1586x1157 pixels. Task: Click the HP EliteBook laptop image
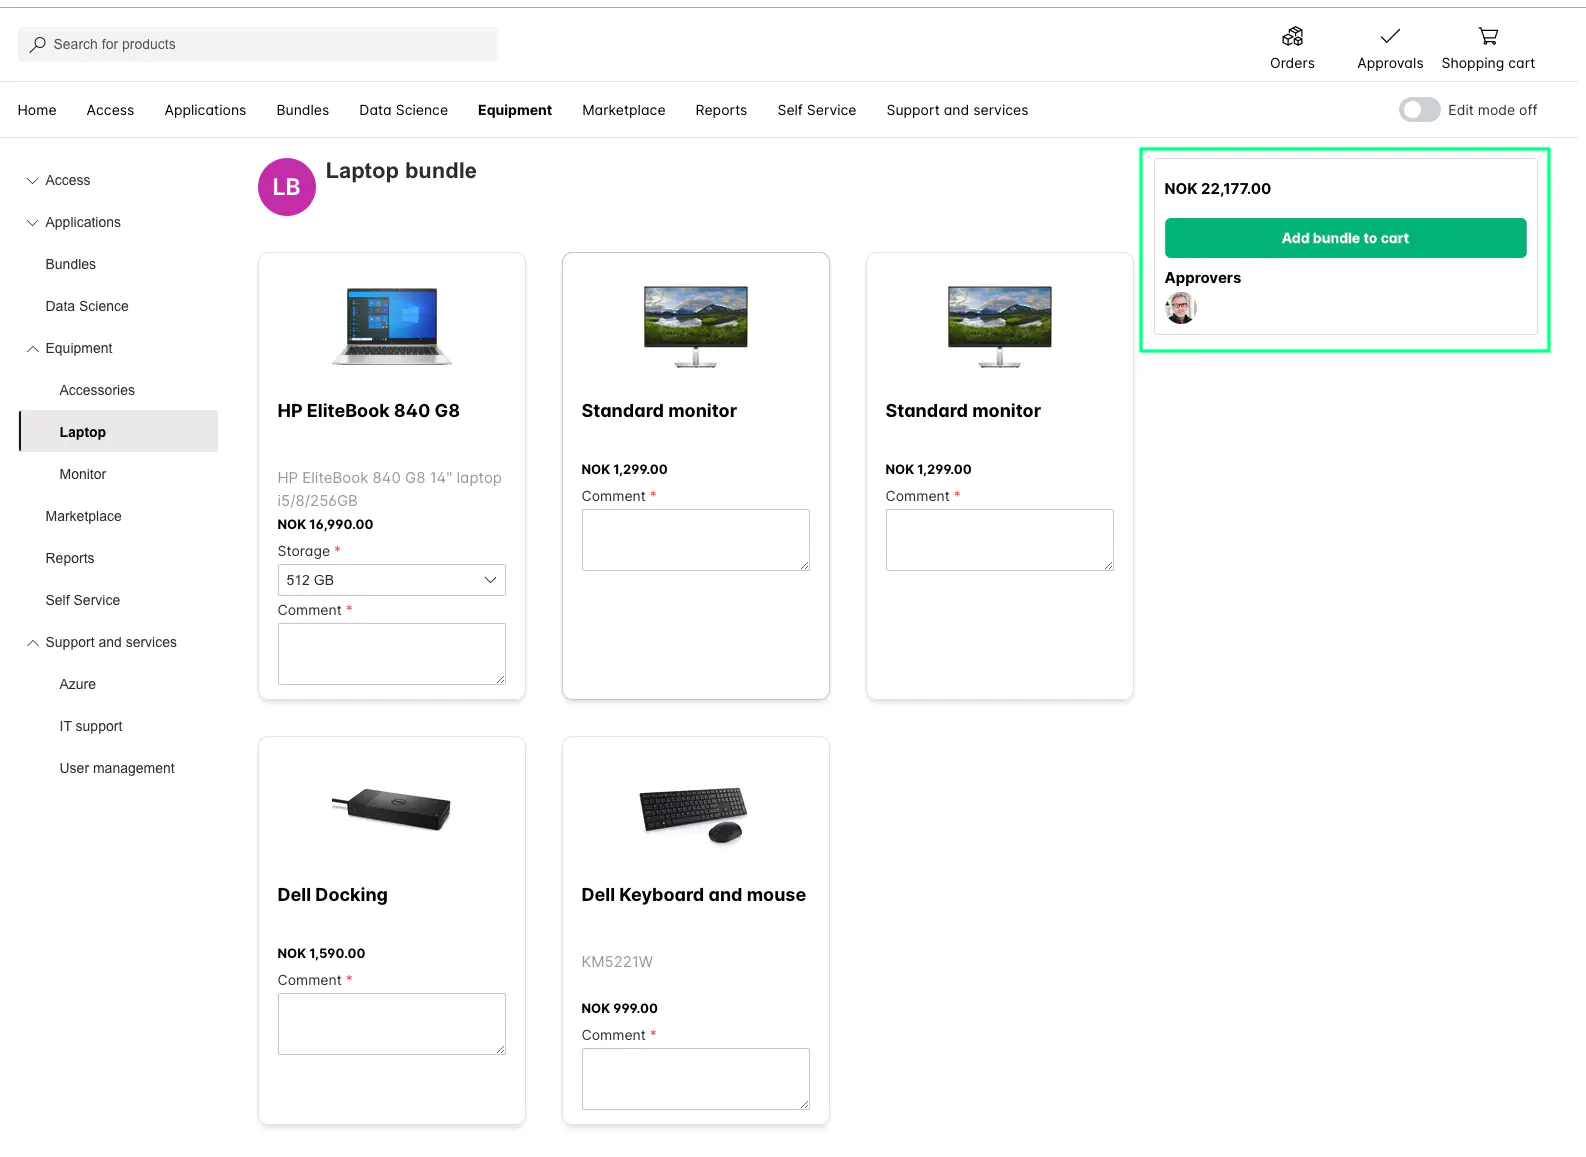tap(392, 326)
